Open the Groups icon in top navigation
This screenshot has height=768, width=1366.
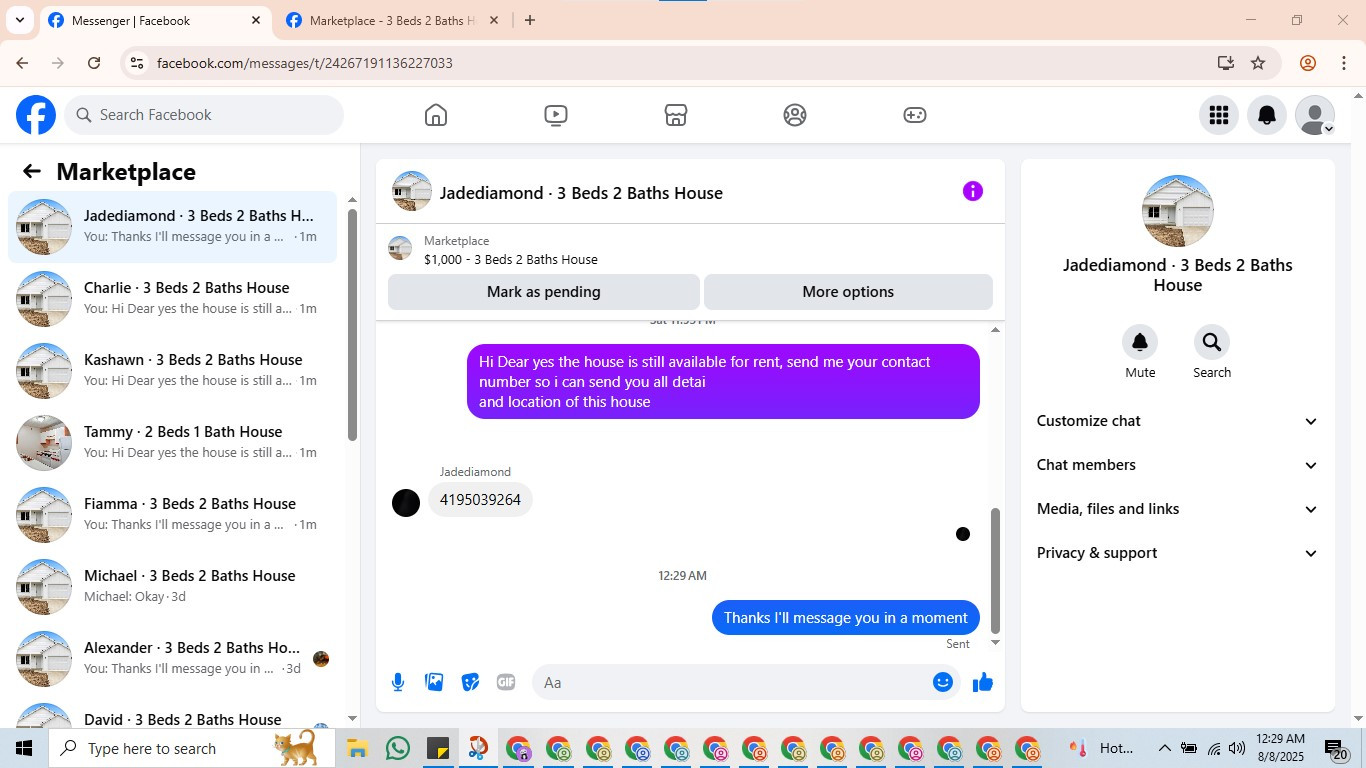tap(795, 115)
